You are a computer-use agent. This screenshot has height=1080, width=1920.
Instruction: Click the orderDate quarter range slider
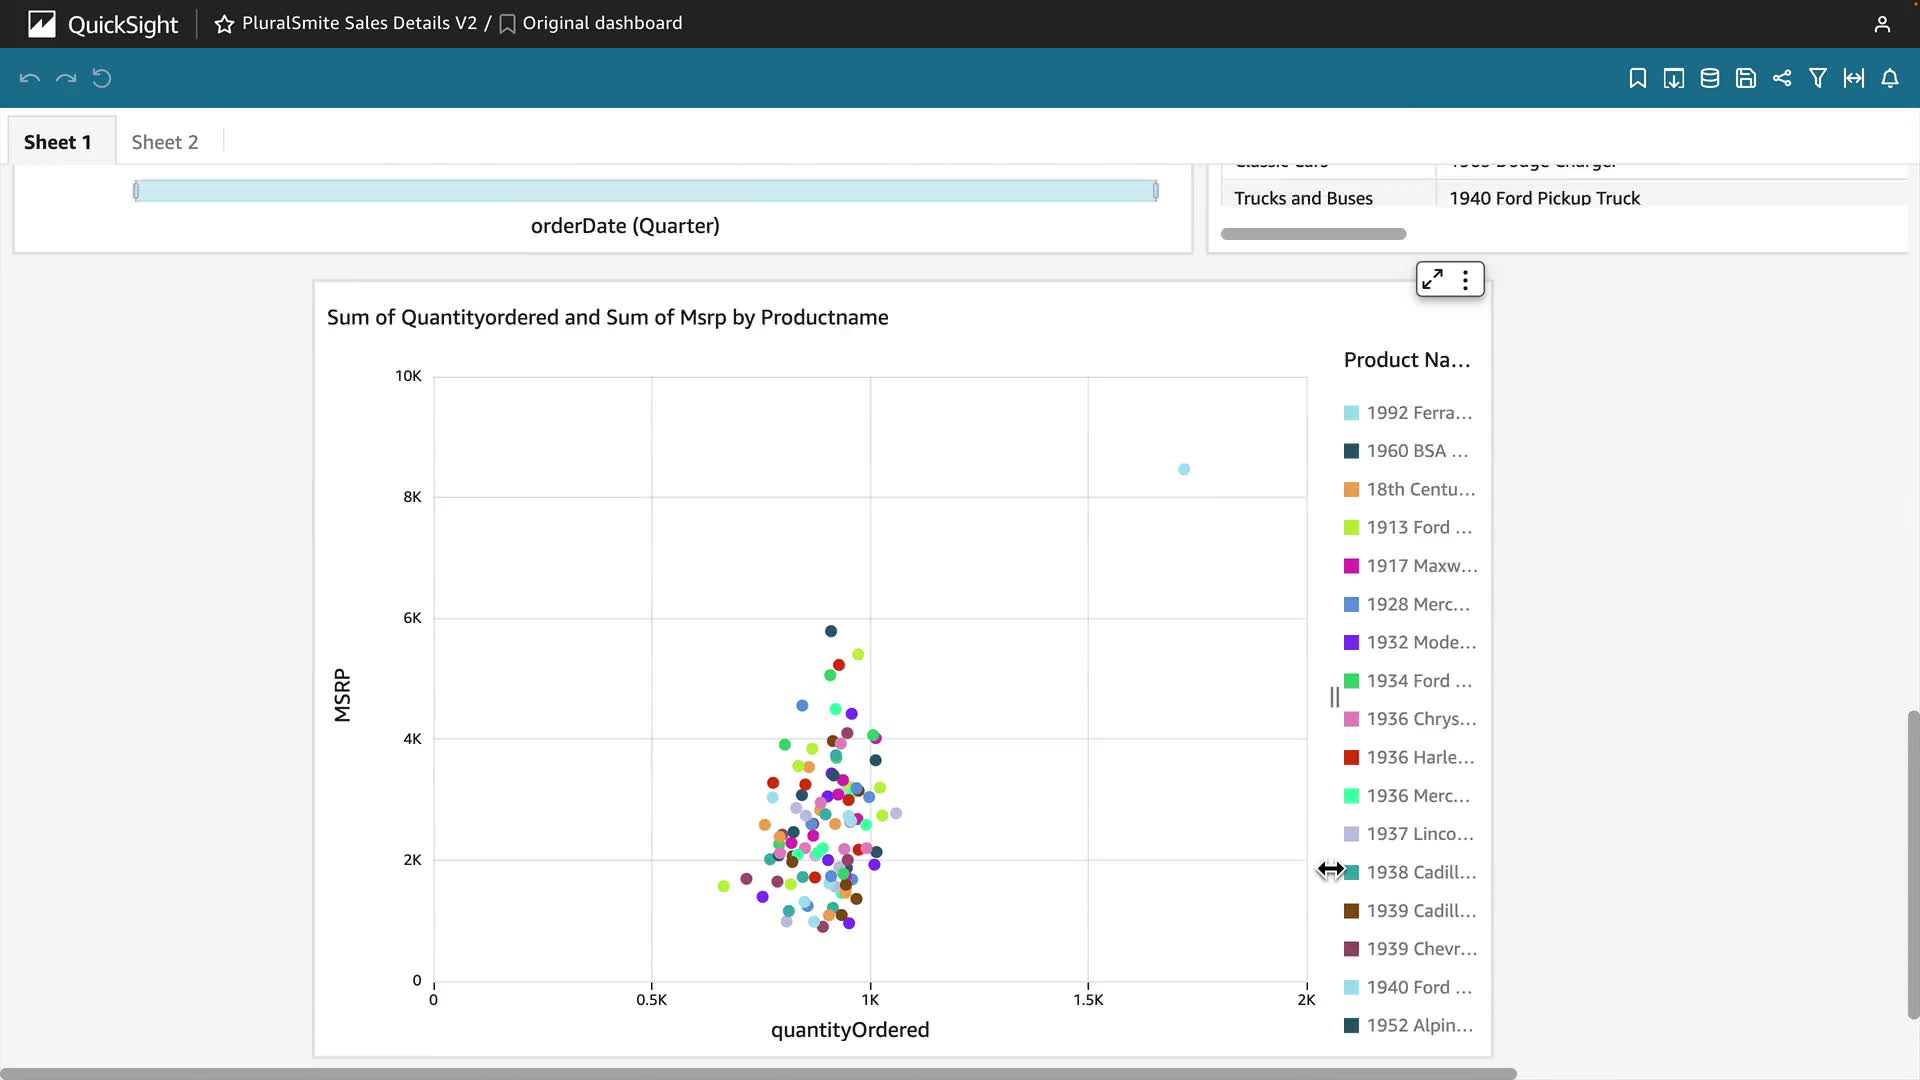(645, 191)
